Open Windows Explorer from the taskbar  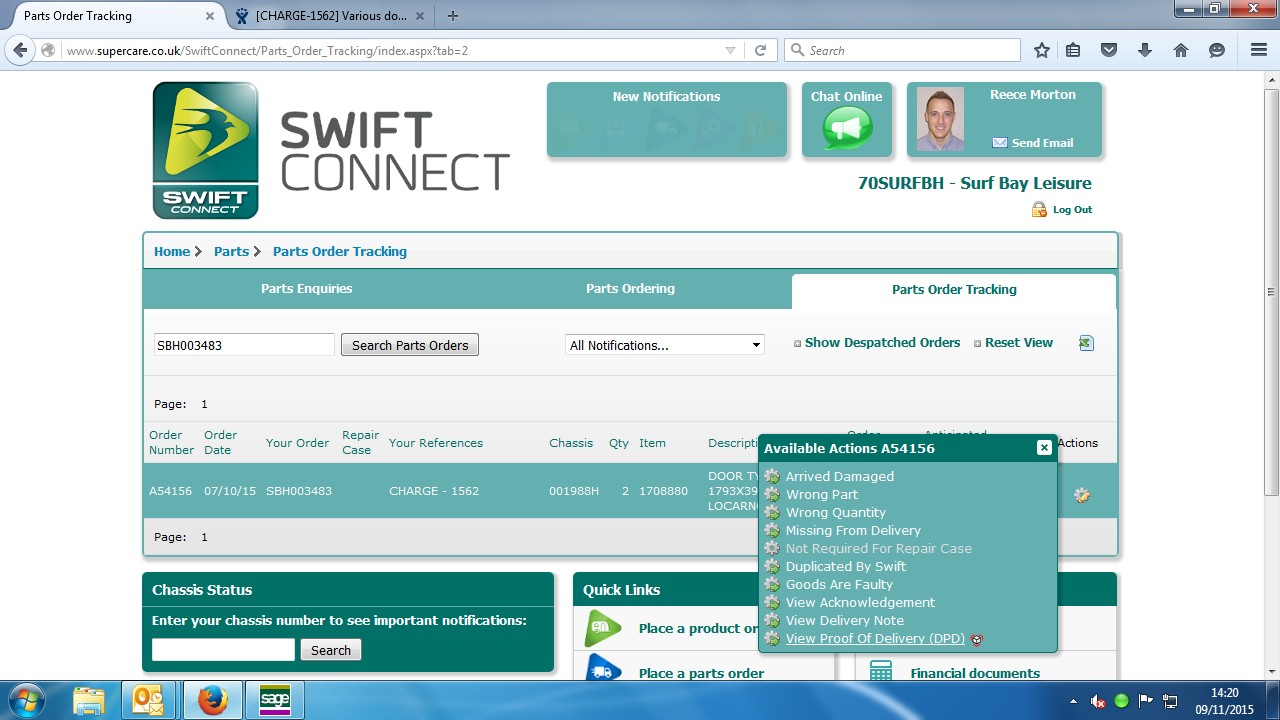[x=88, y=700]
